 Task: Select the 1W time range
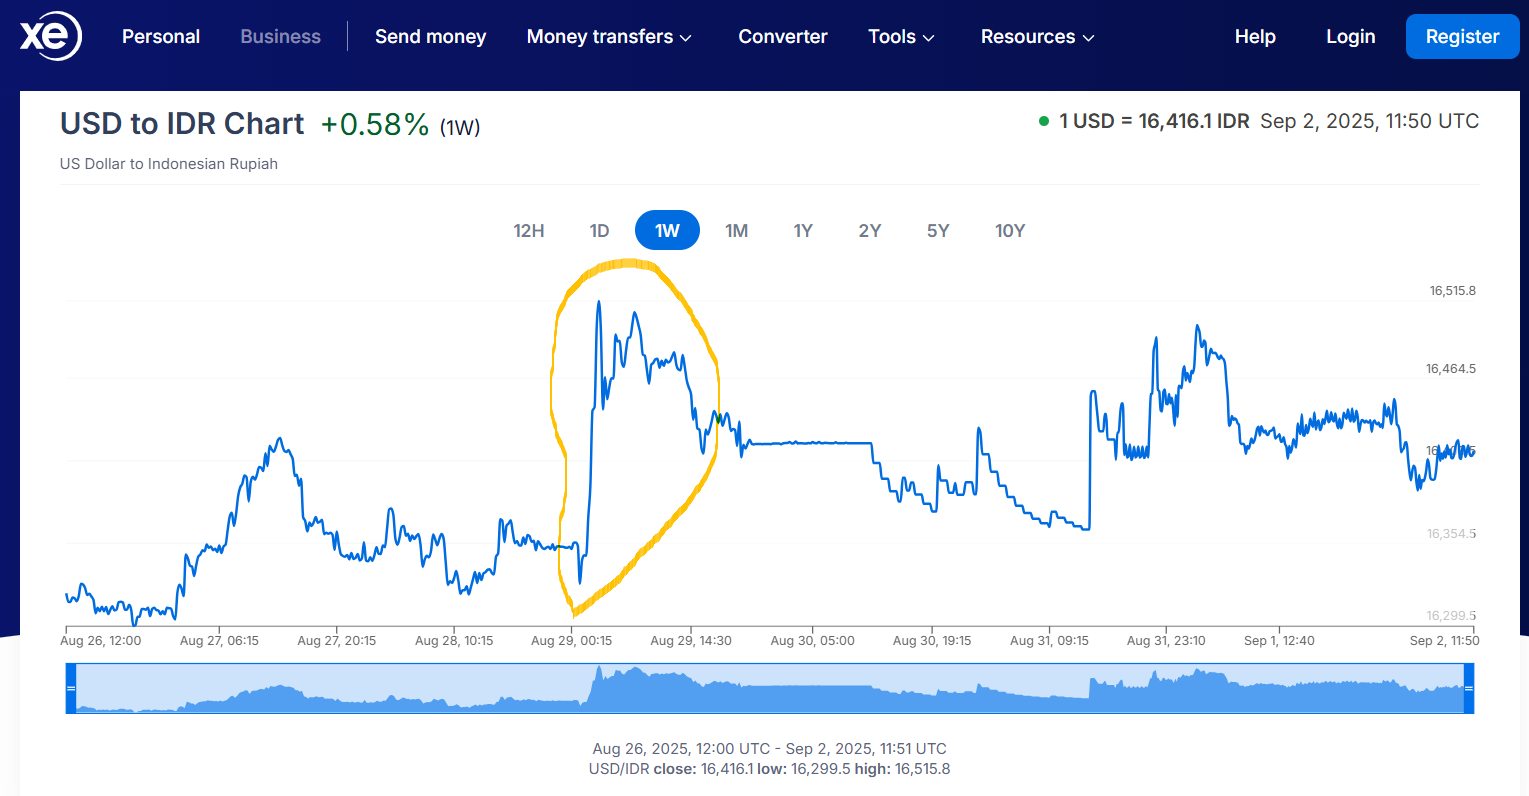pyautogui.click(x=667, y=231)
